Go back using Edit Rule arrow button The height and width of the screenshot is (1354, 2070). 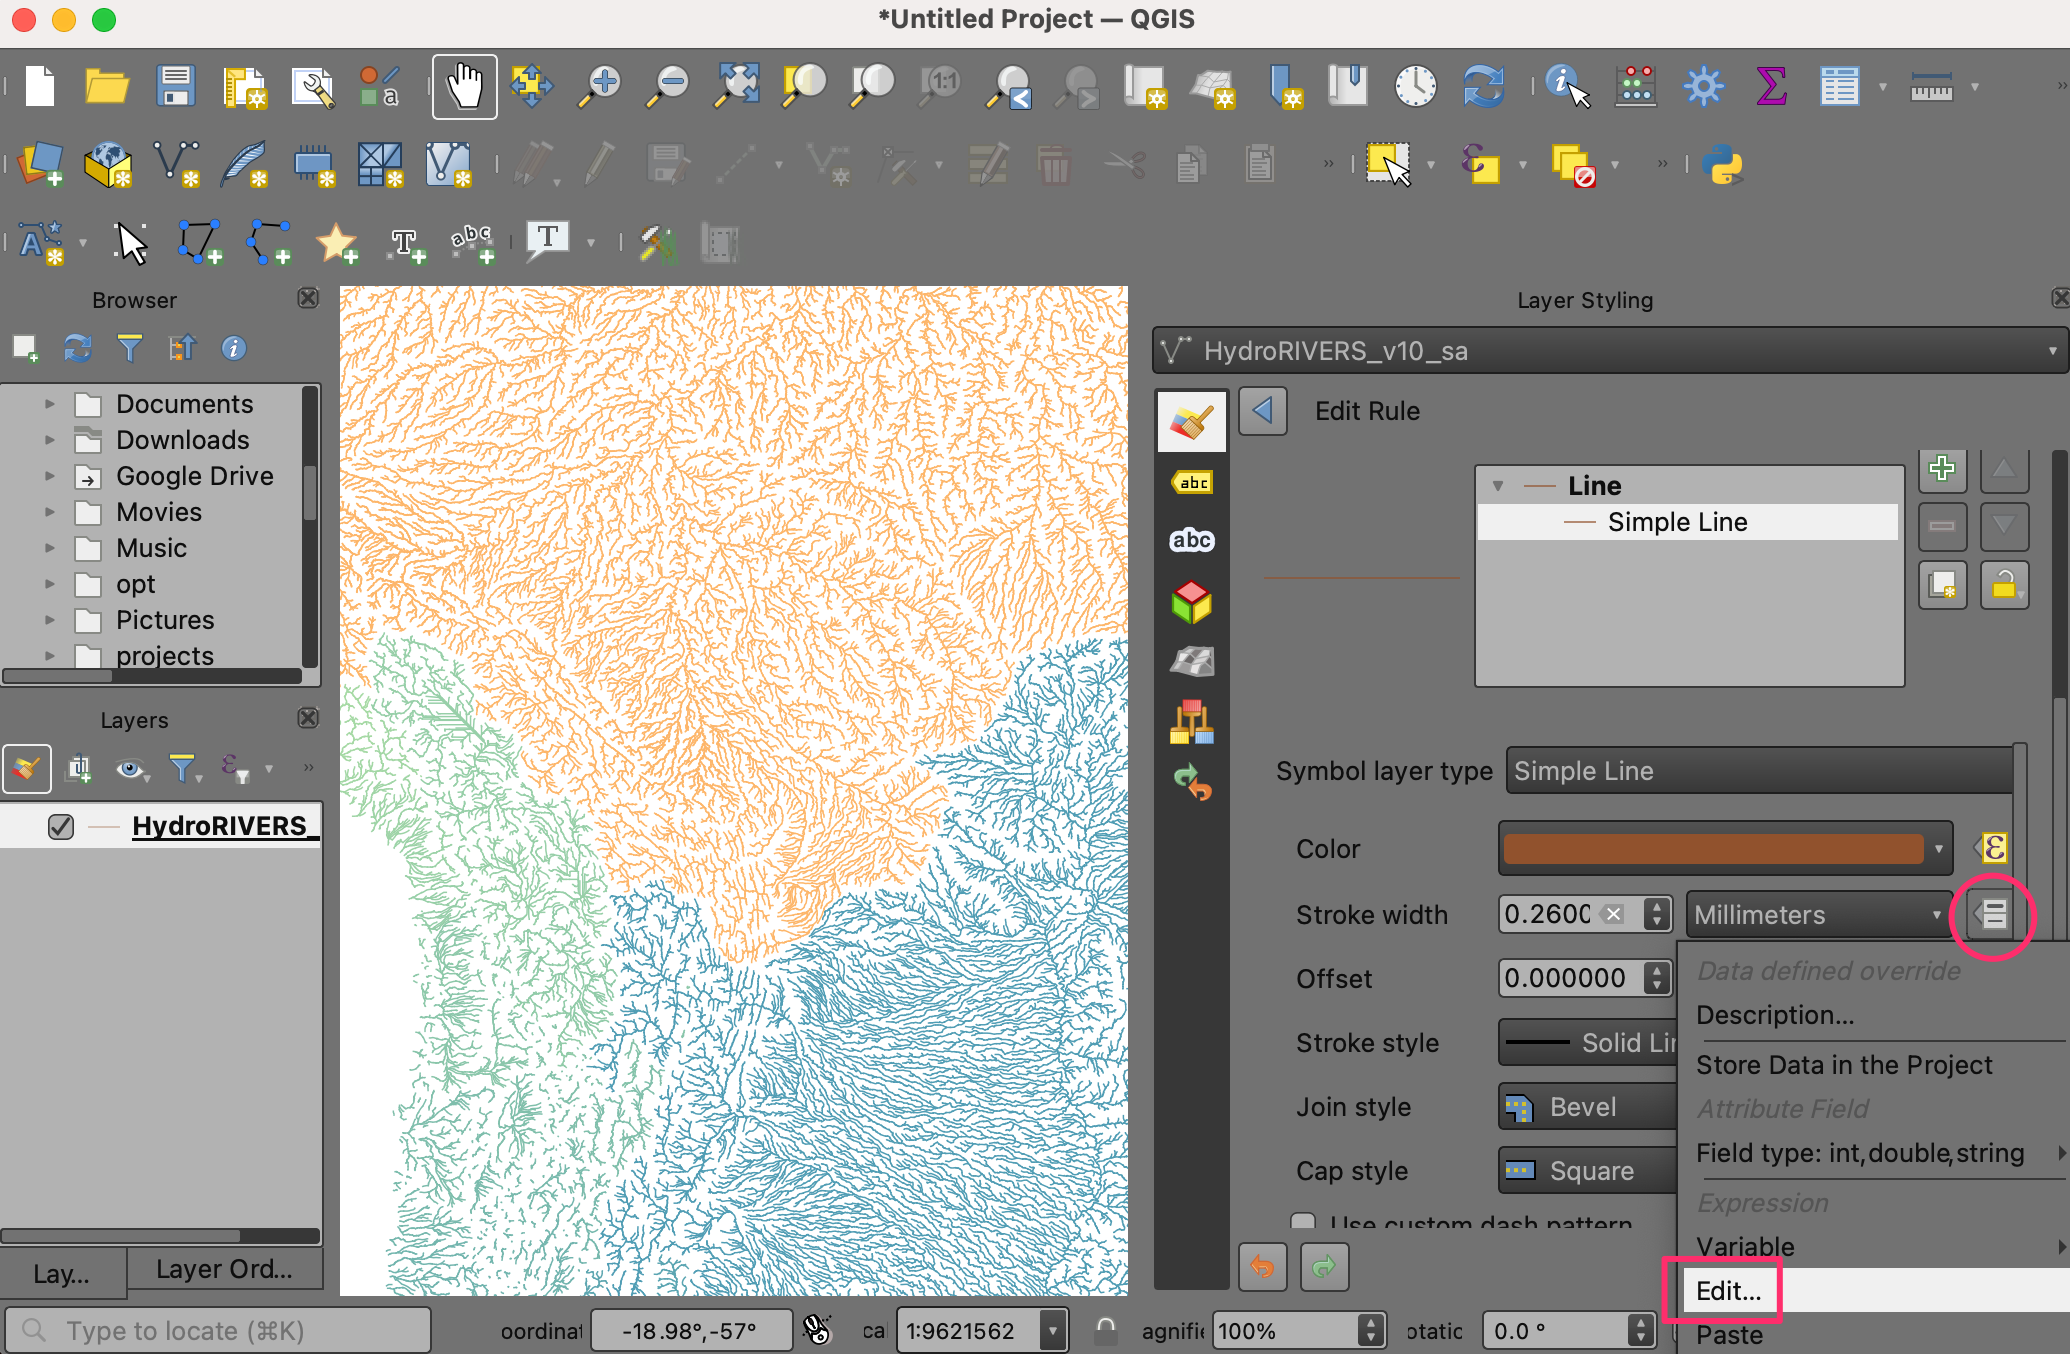click(x=1263, y=411)
